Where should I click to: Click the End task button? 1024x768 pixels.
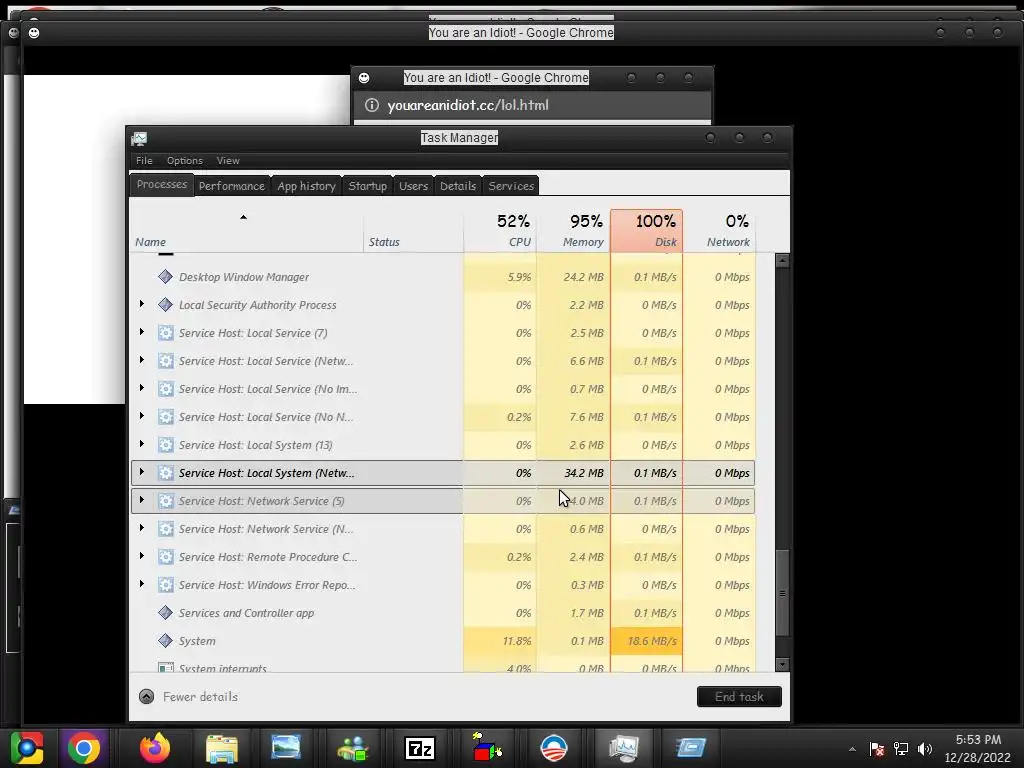[739, 697]
